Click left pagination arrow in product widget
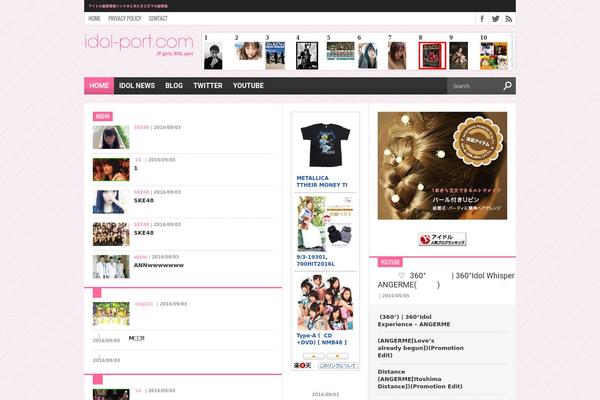Screen dimensions: 600x400 click(x=314, y=356)
